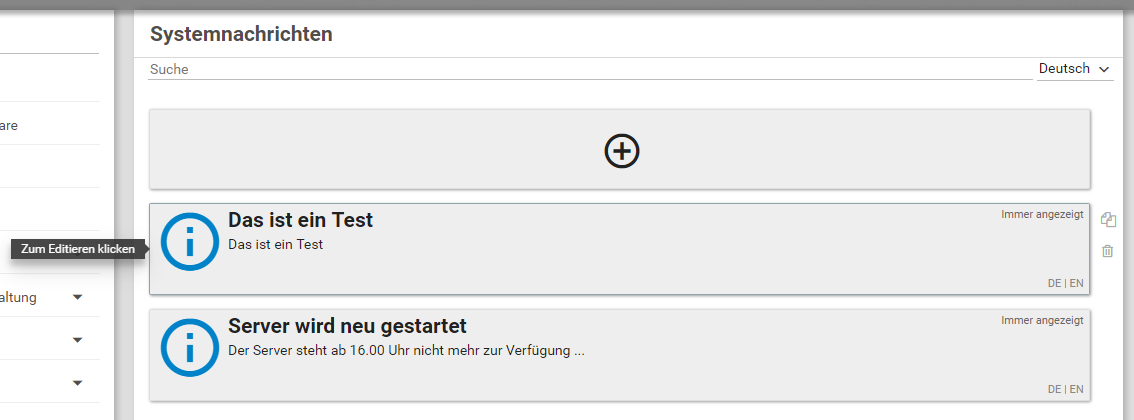Image resolution: width=1134 pixels, height=420 pixels.
Task: Open the Deutsch language dropdown
Action: pyautogui.click(x=1075, y=69)
